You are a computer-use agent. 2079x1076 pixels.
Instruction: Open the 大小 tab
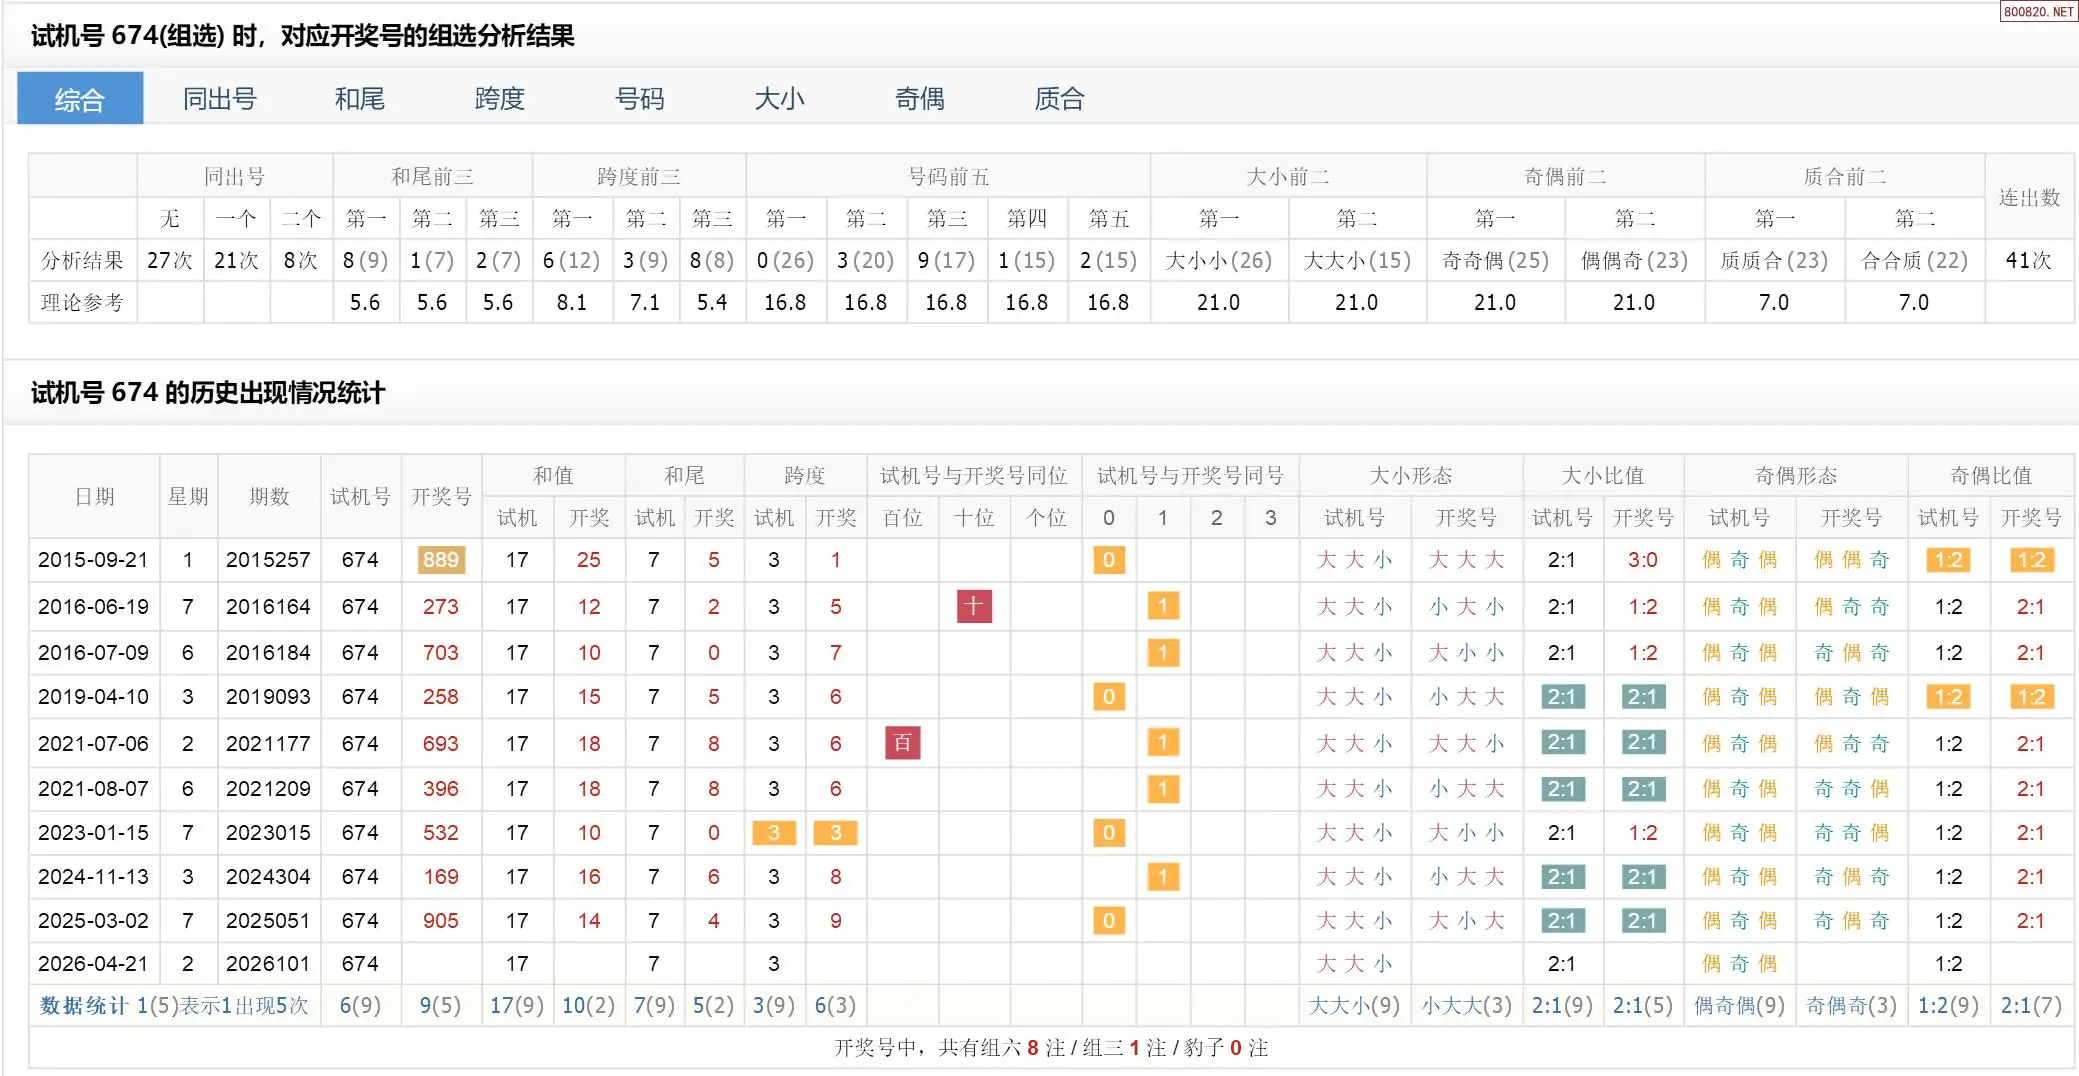click(779, 99)
